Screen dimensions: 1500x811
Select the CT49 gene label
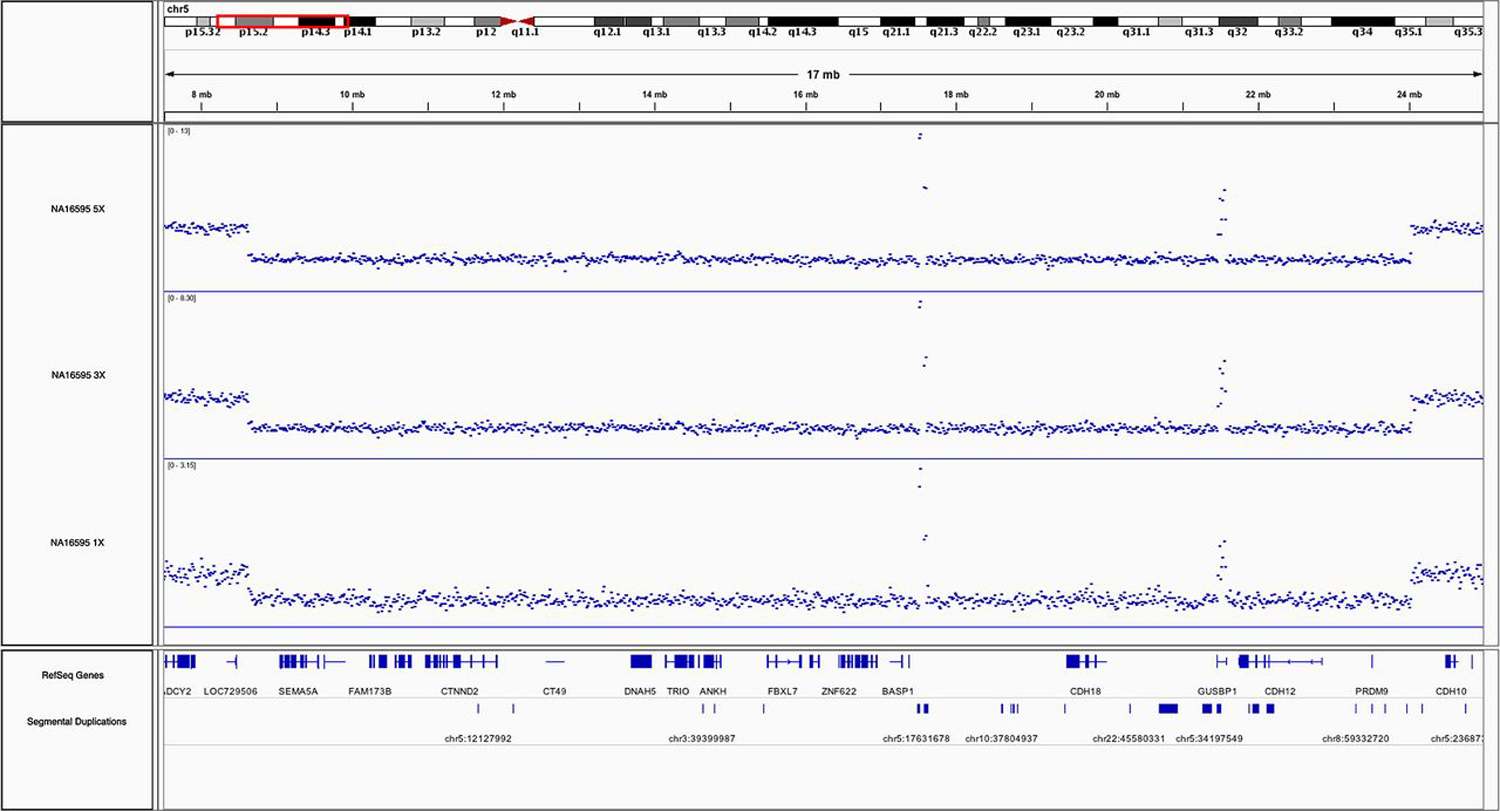coord(555,690)
